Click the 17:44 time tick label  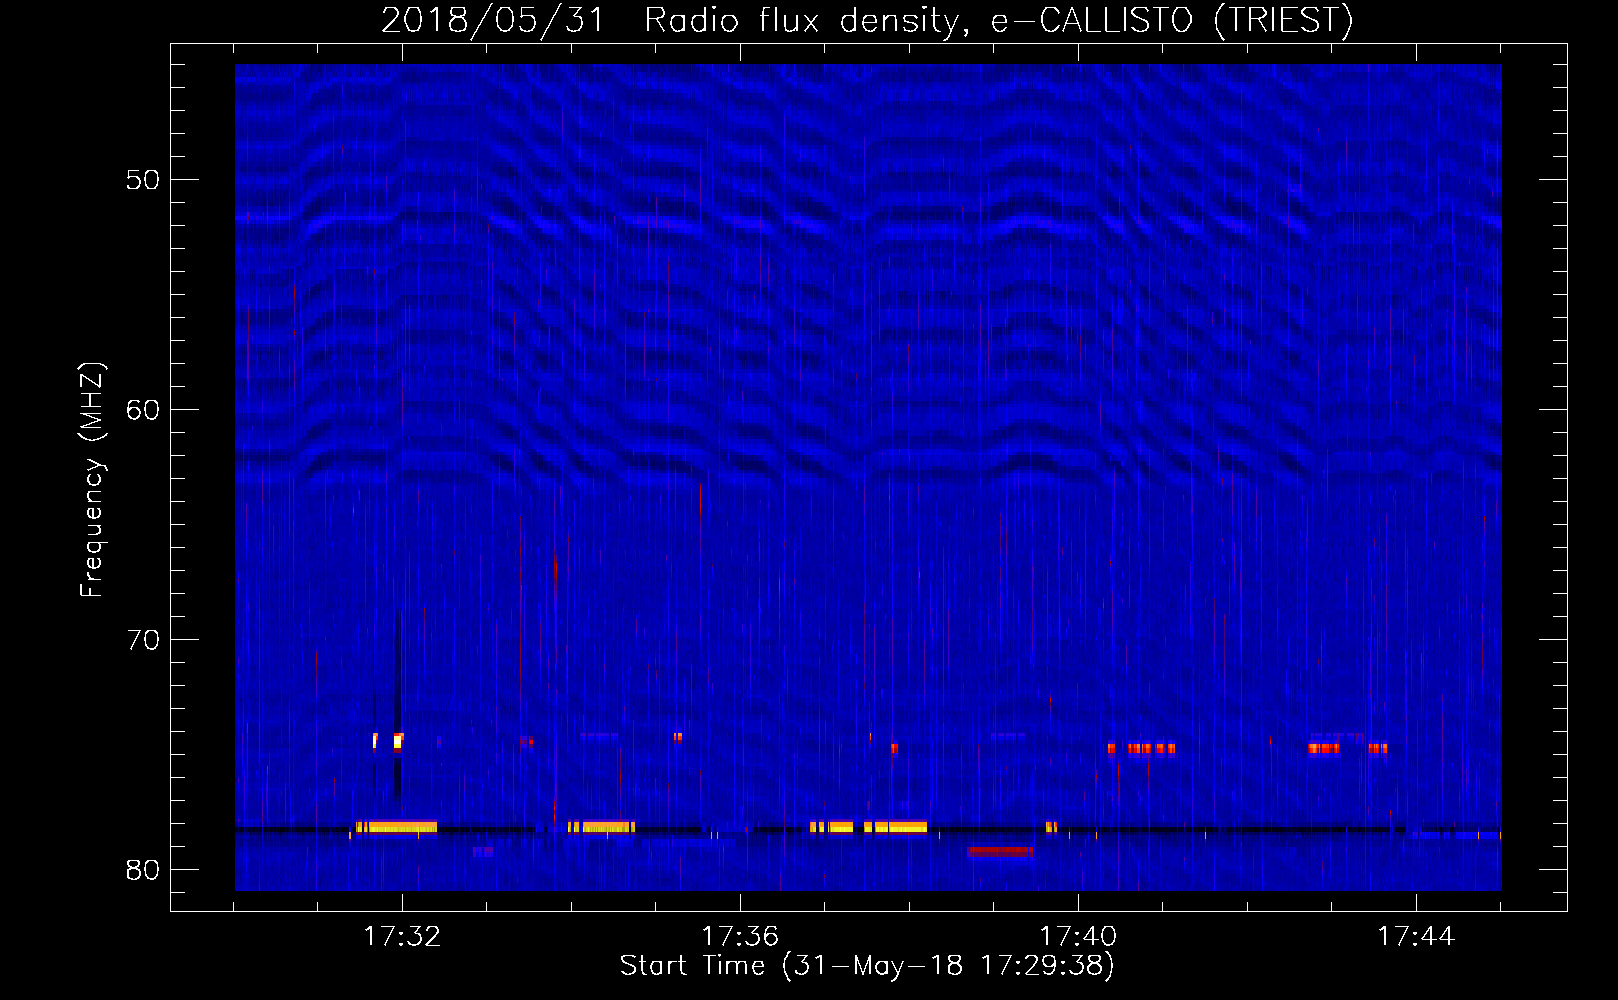click(x=1416, y=937)
